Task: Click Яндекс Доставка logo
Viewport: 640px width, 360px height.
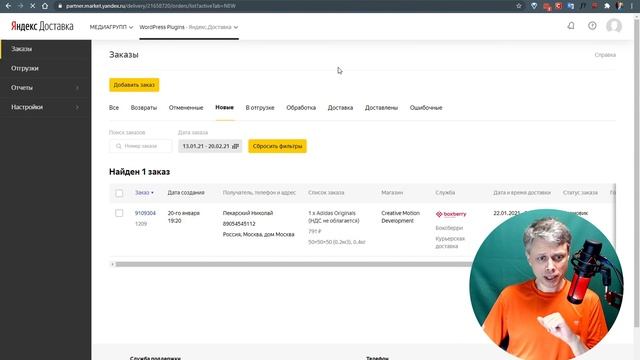Action: (x=42, y=26)
